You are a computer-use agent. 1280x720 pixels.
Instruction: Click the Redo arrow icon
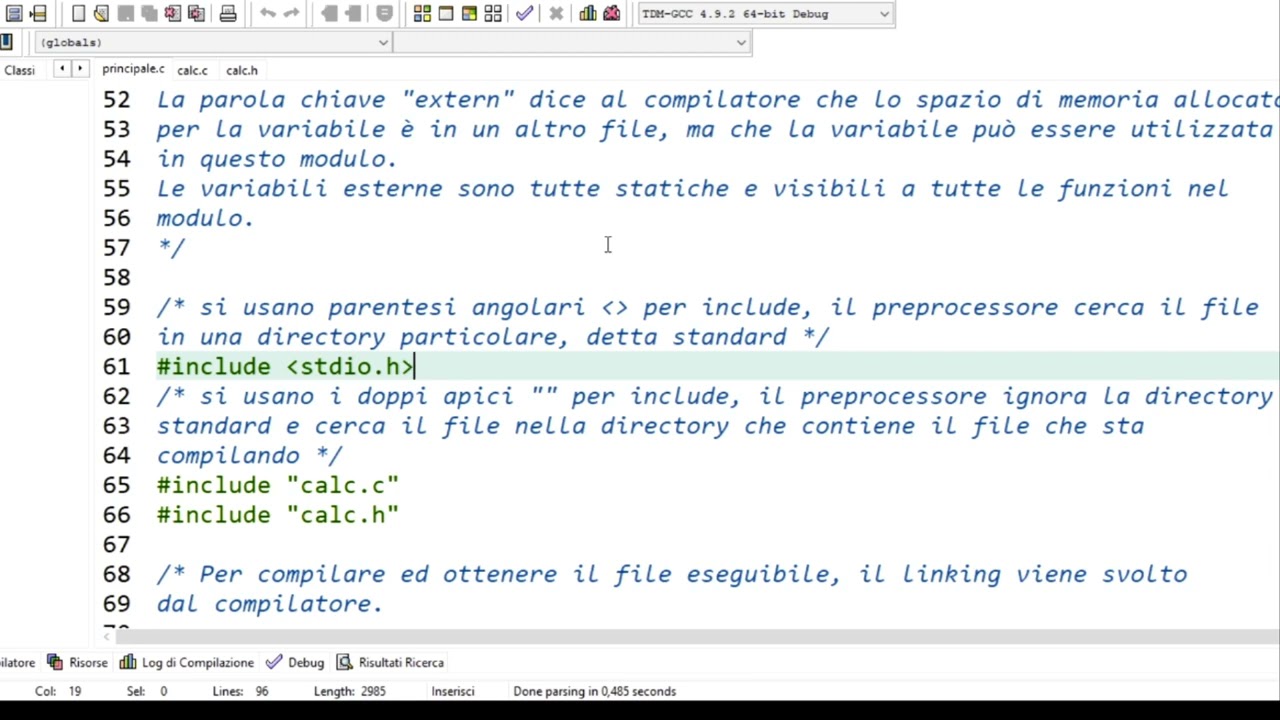291,14
